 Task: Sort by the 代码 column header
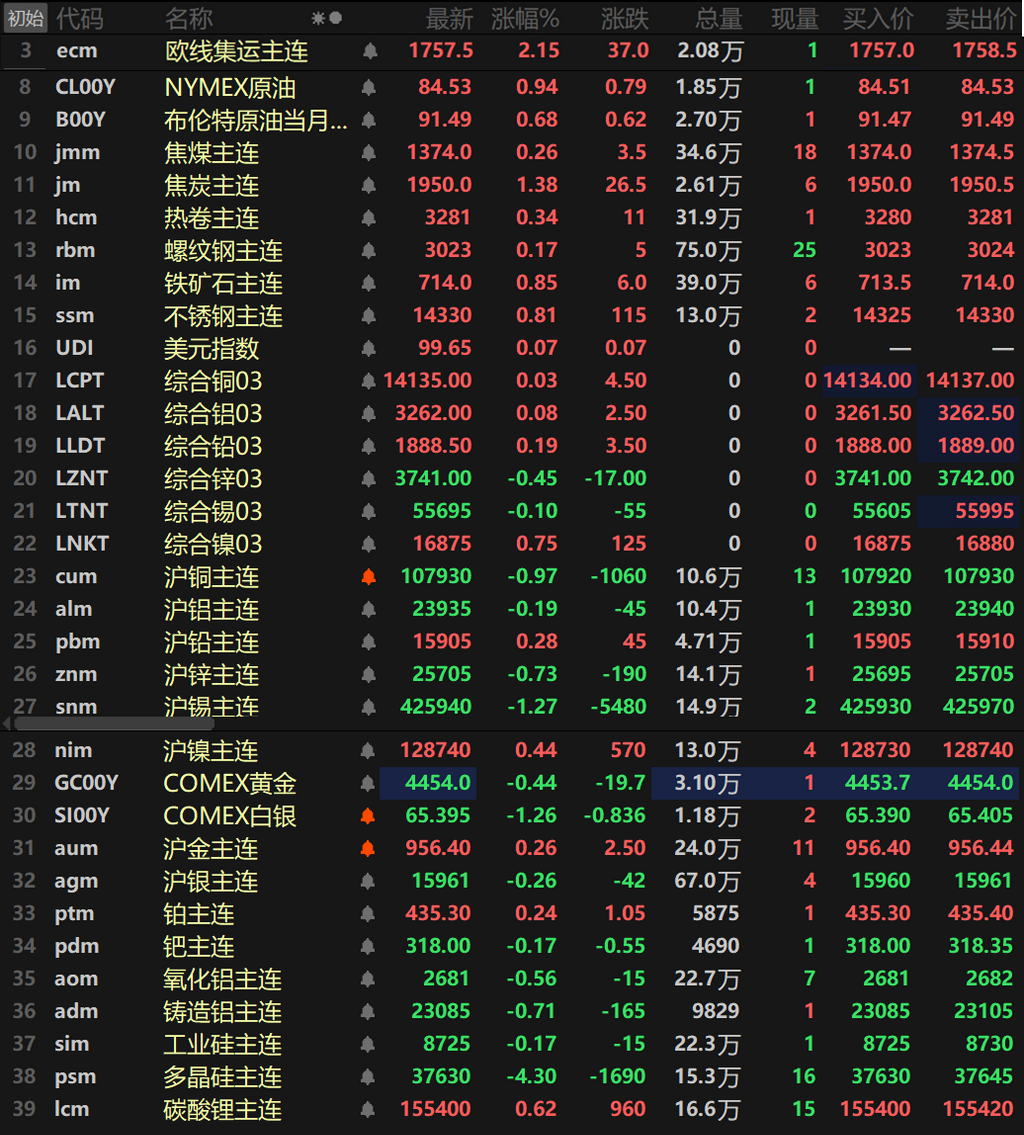(x=80, y=18)
